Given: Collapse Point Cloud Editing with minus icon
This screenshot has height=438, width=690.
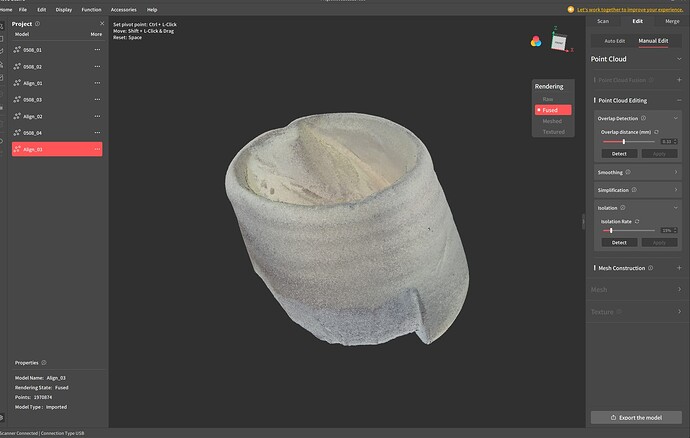Looking at the screenshot, I should click(x=679, y=100).
